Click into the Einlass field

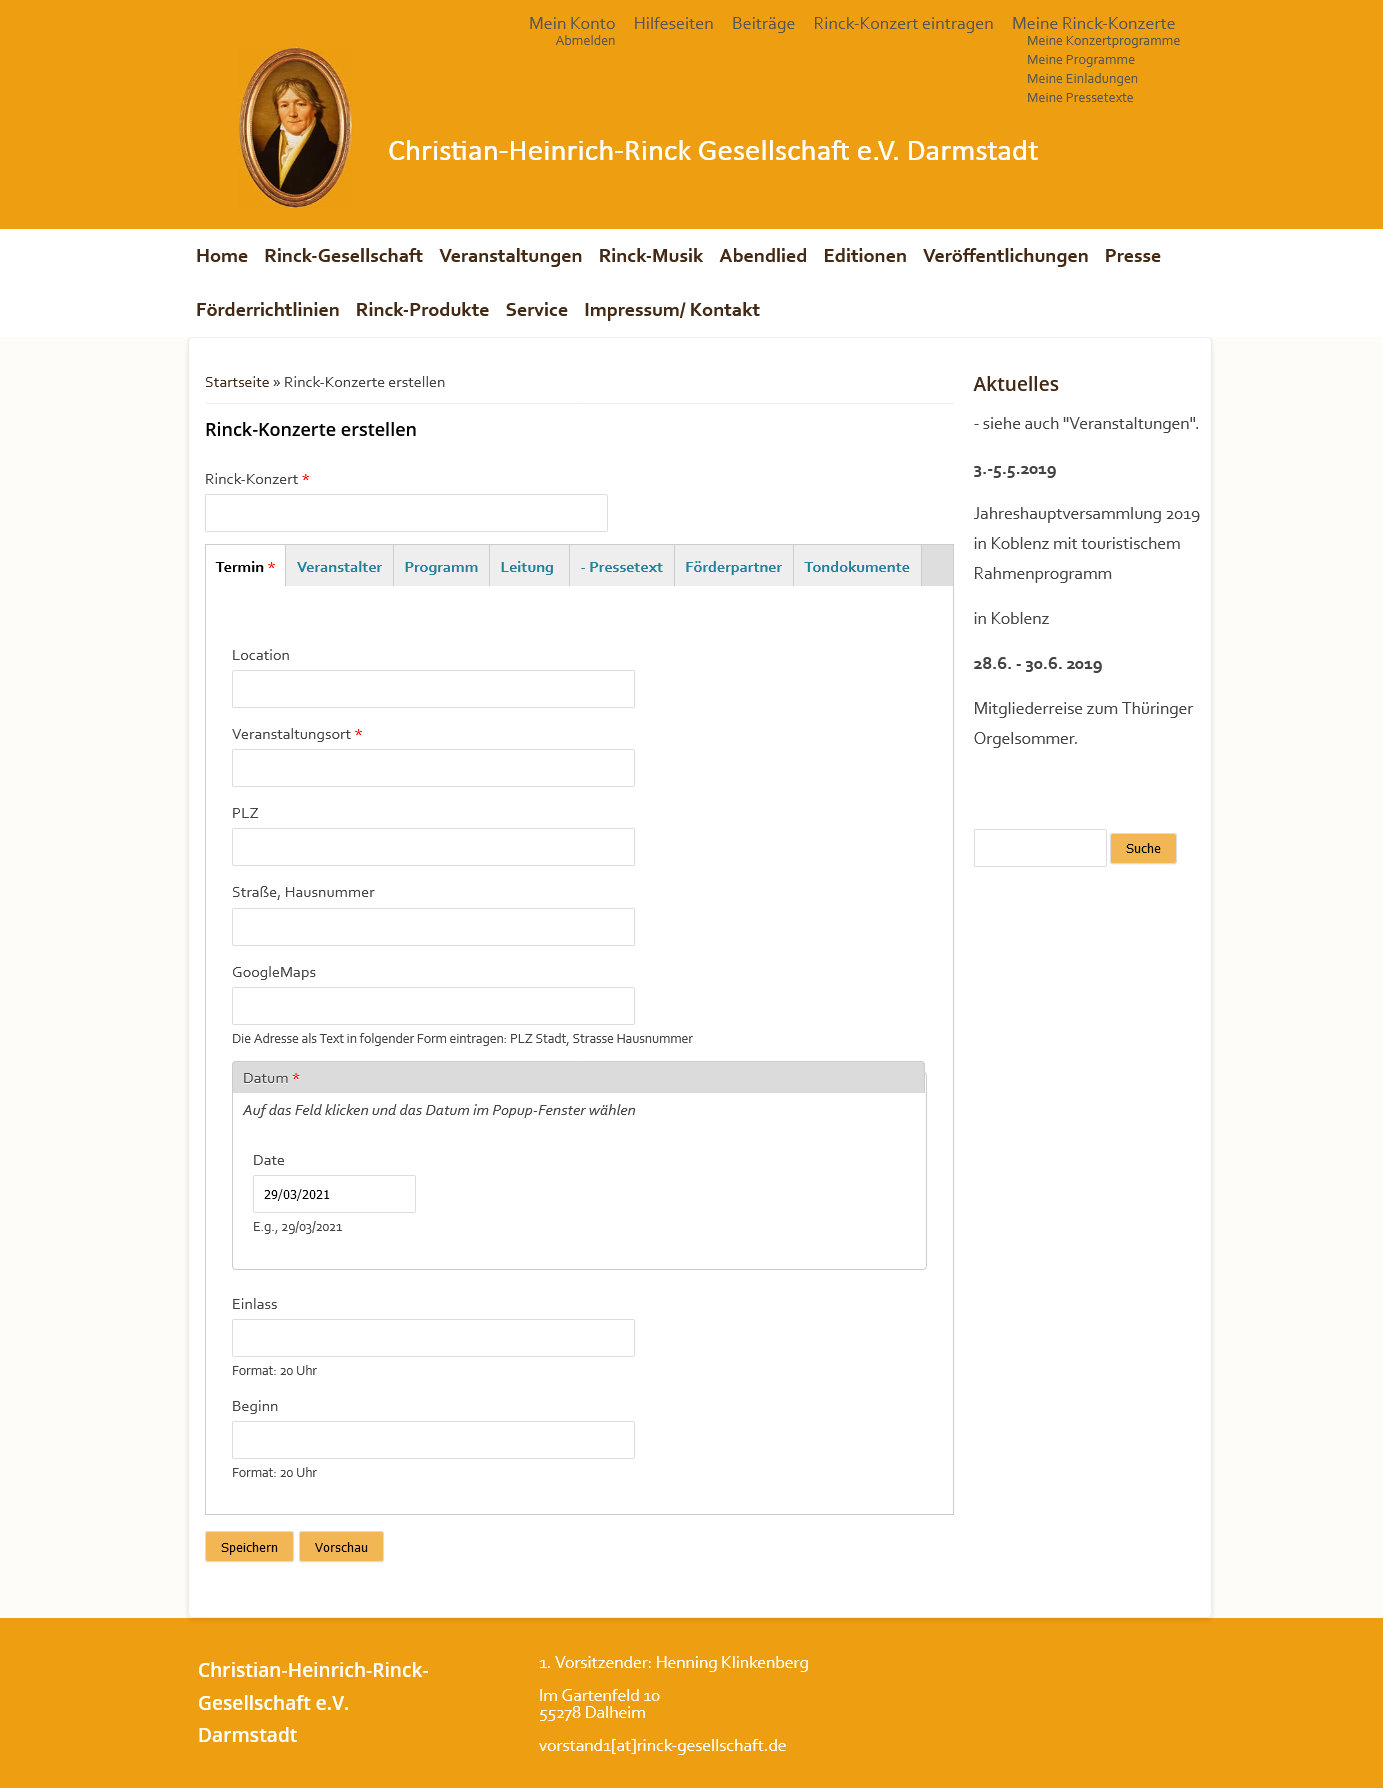click(433, 1338)
